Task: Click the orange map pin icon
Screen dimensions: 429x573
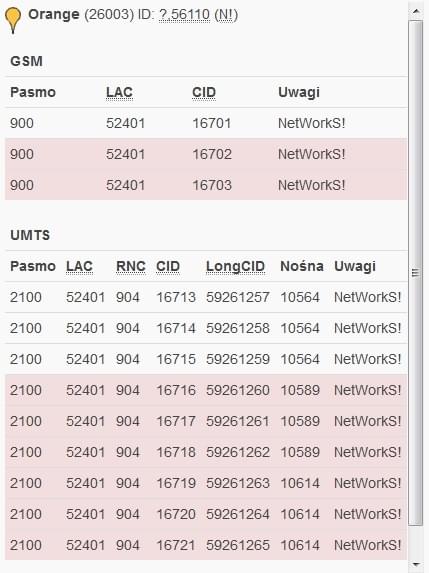Action: coord(14,20)
